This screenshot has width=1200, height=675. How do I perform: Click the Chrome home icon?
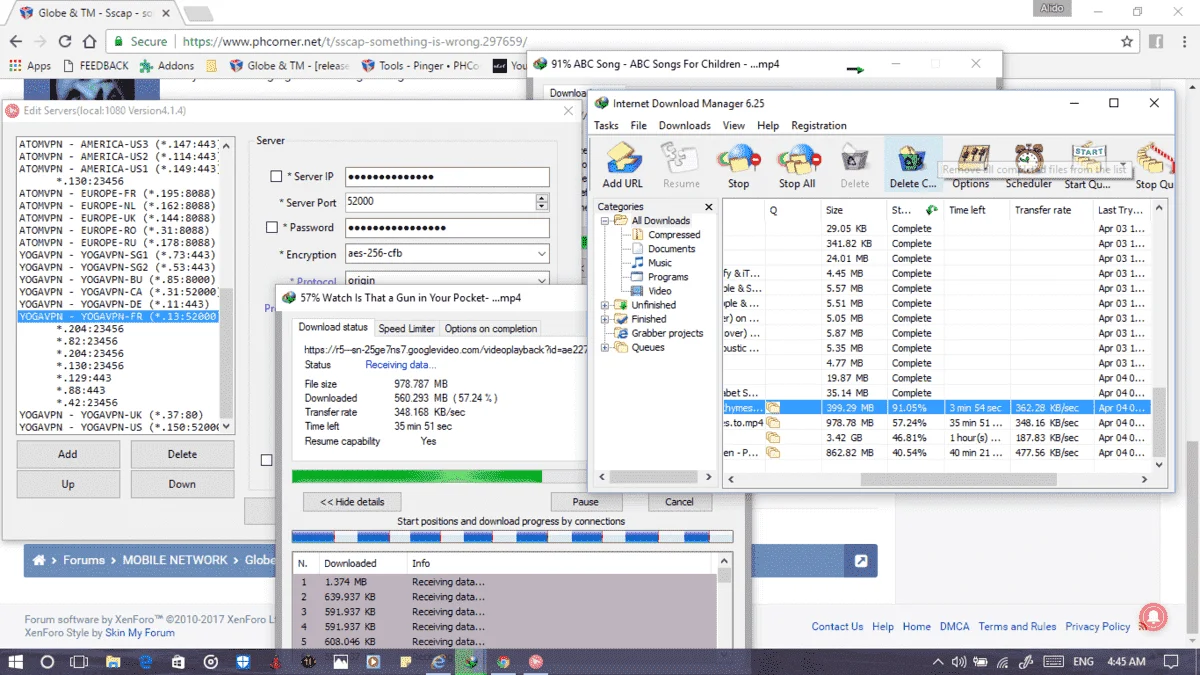[x=90, y=42]
